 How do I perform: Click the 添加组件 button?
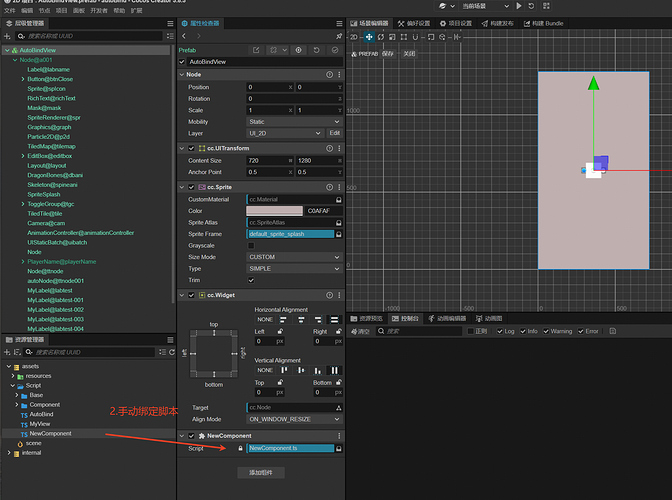[259, 471]
